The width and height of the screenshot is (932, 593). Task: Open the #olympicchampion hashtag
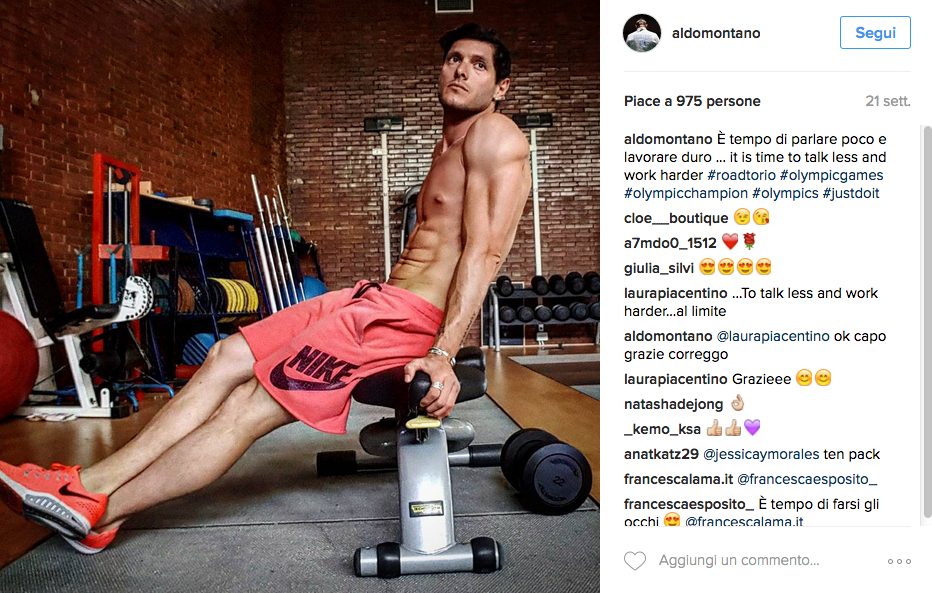(x=685, y=193)
